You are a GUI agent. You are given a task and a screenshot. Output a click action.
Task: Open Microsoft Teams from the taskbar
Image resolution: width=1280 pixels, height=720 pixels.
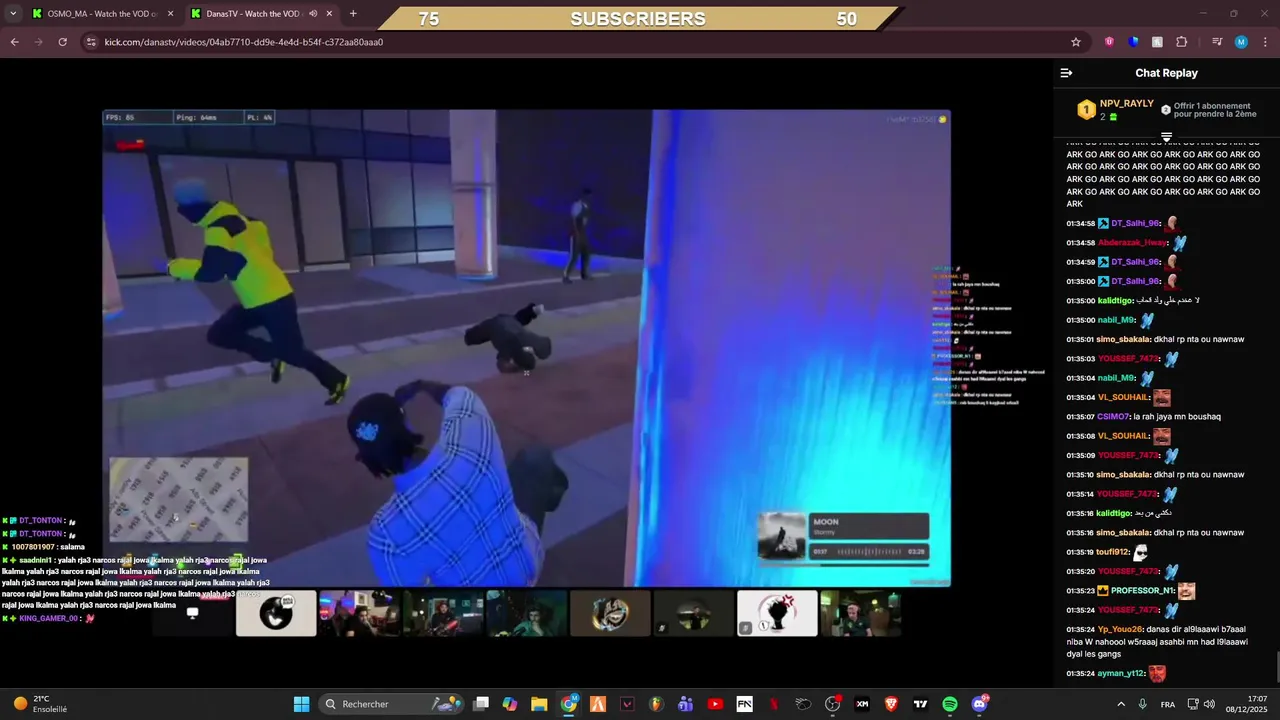tap(685, 704)
